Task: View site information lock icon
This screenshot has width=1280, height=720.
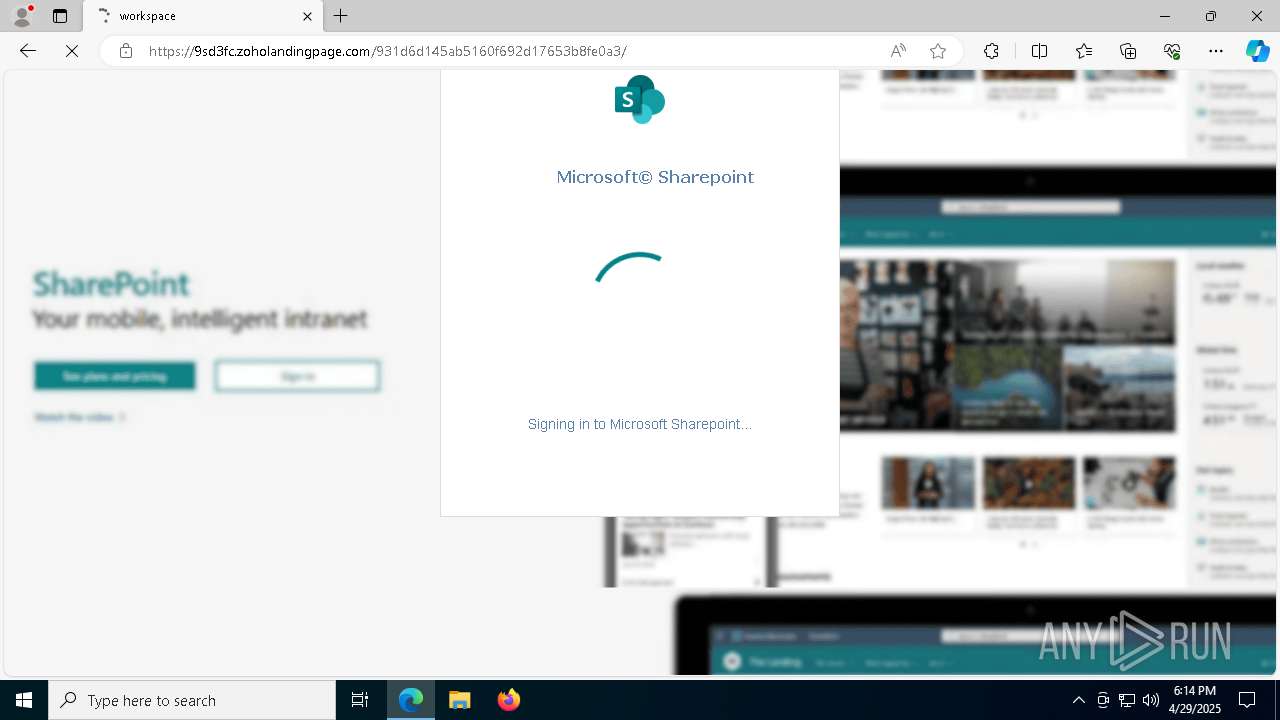Action: (x=126, y=51)
